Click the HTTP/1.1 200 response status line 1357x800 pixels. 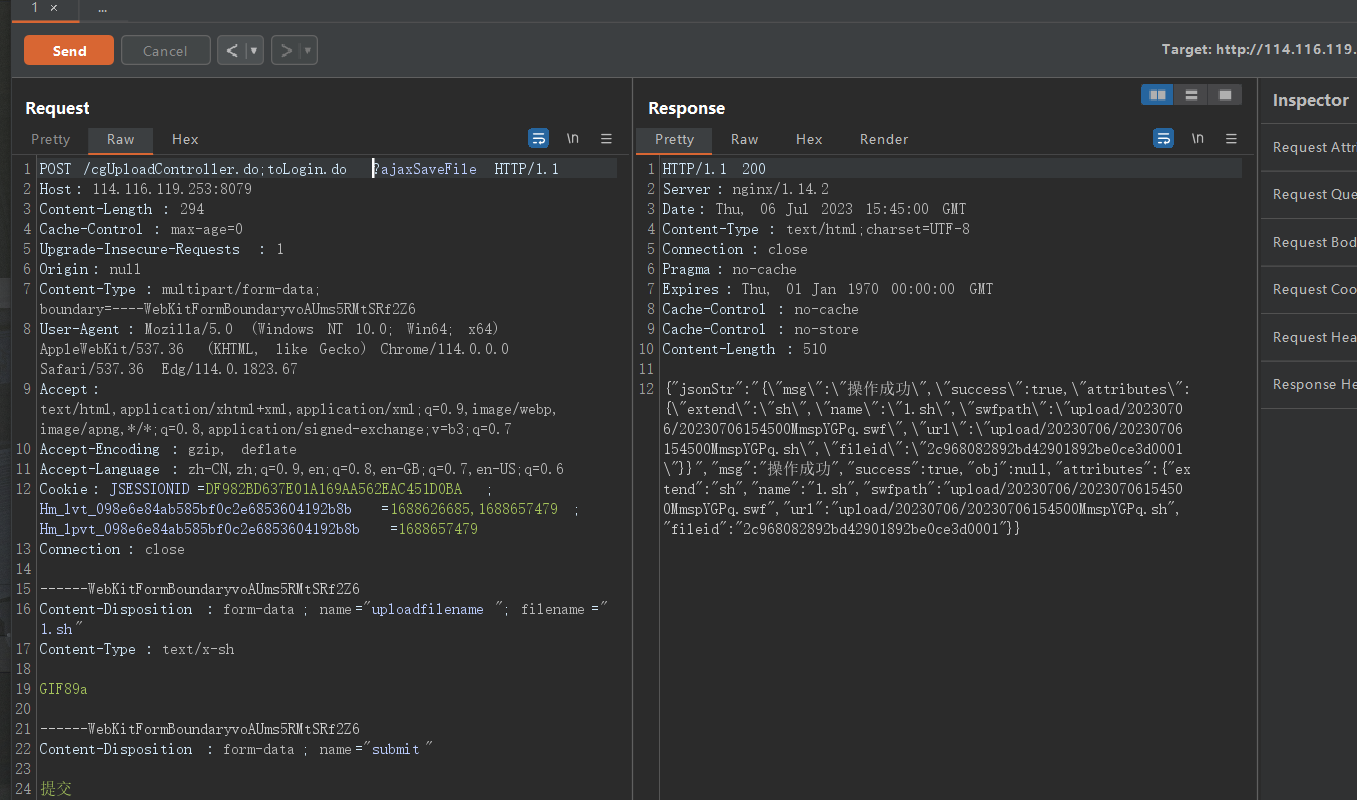714,169
